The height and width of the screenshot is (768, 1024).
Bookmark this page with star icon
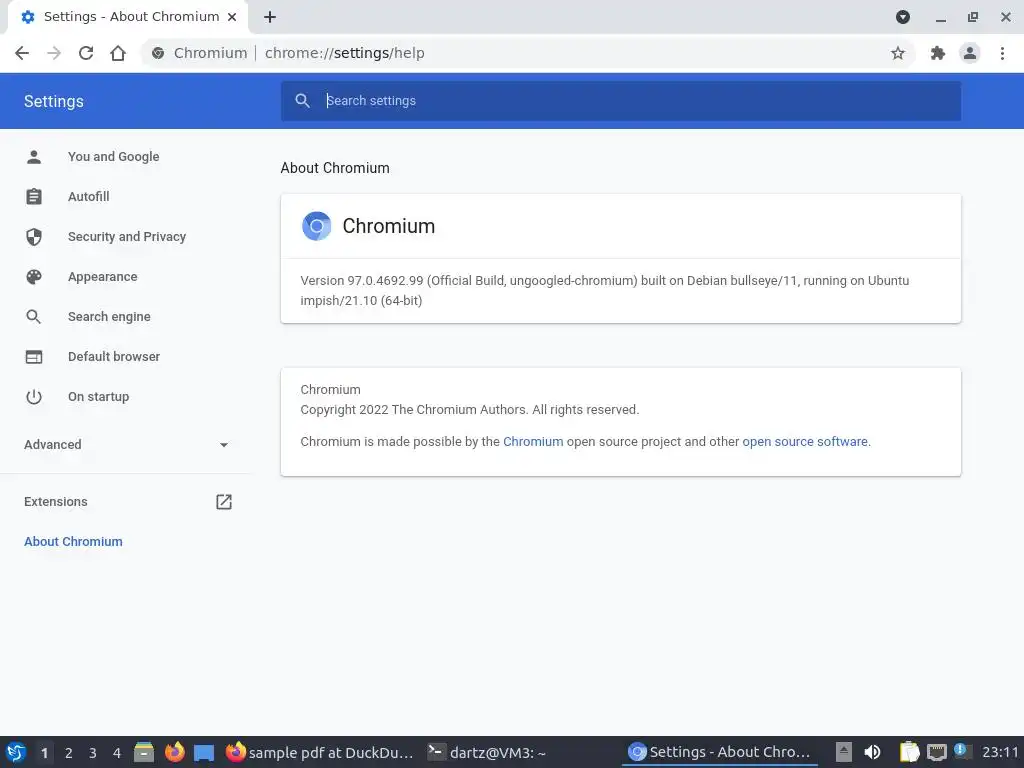tap(898, 53)
